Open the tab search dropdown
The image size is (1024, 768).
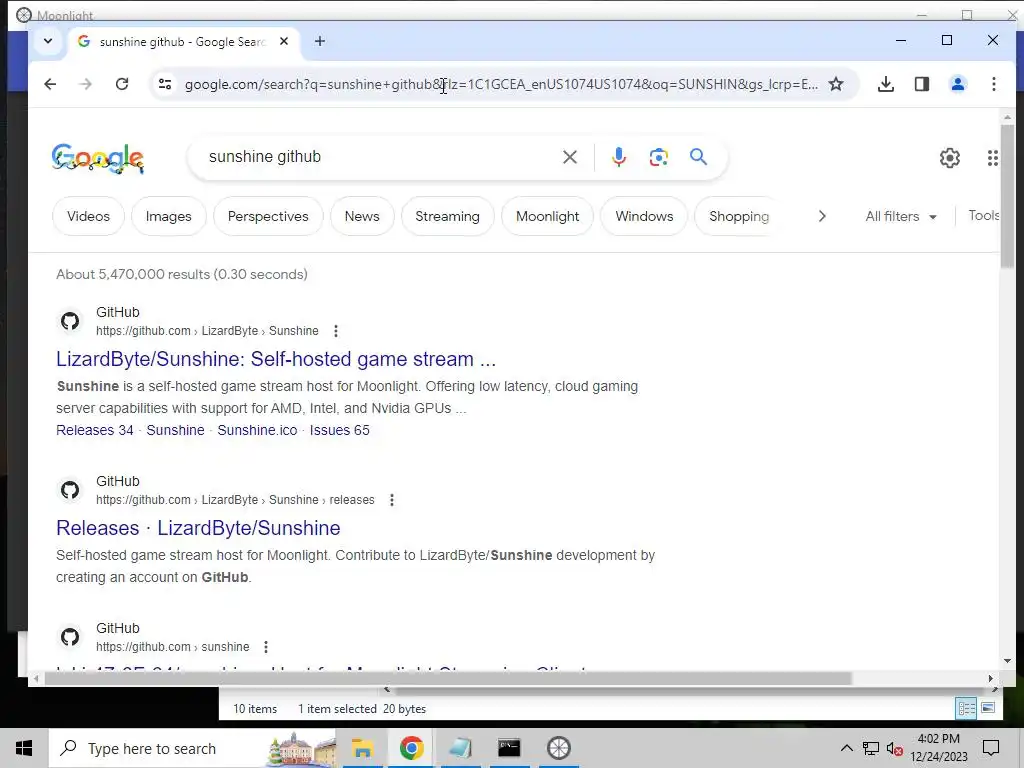click(x=48, y=41)
